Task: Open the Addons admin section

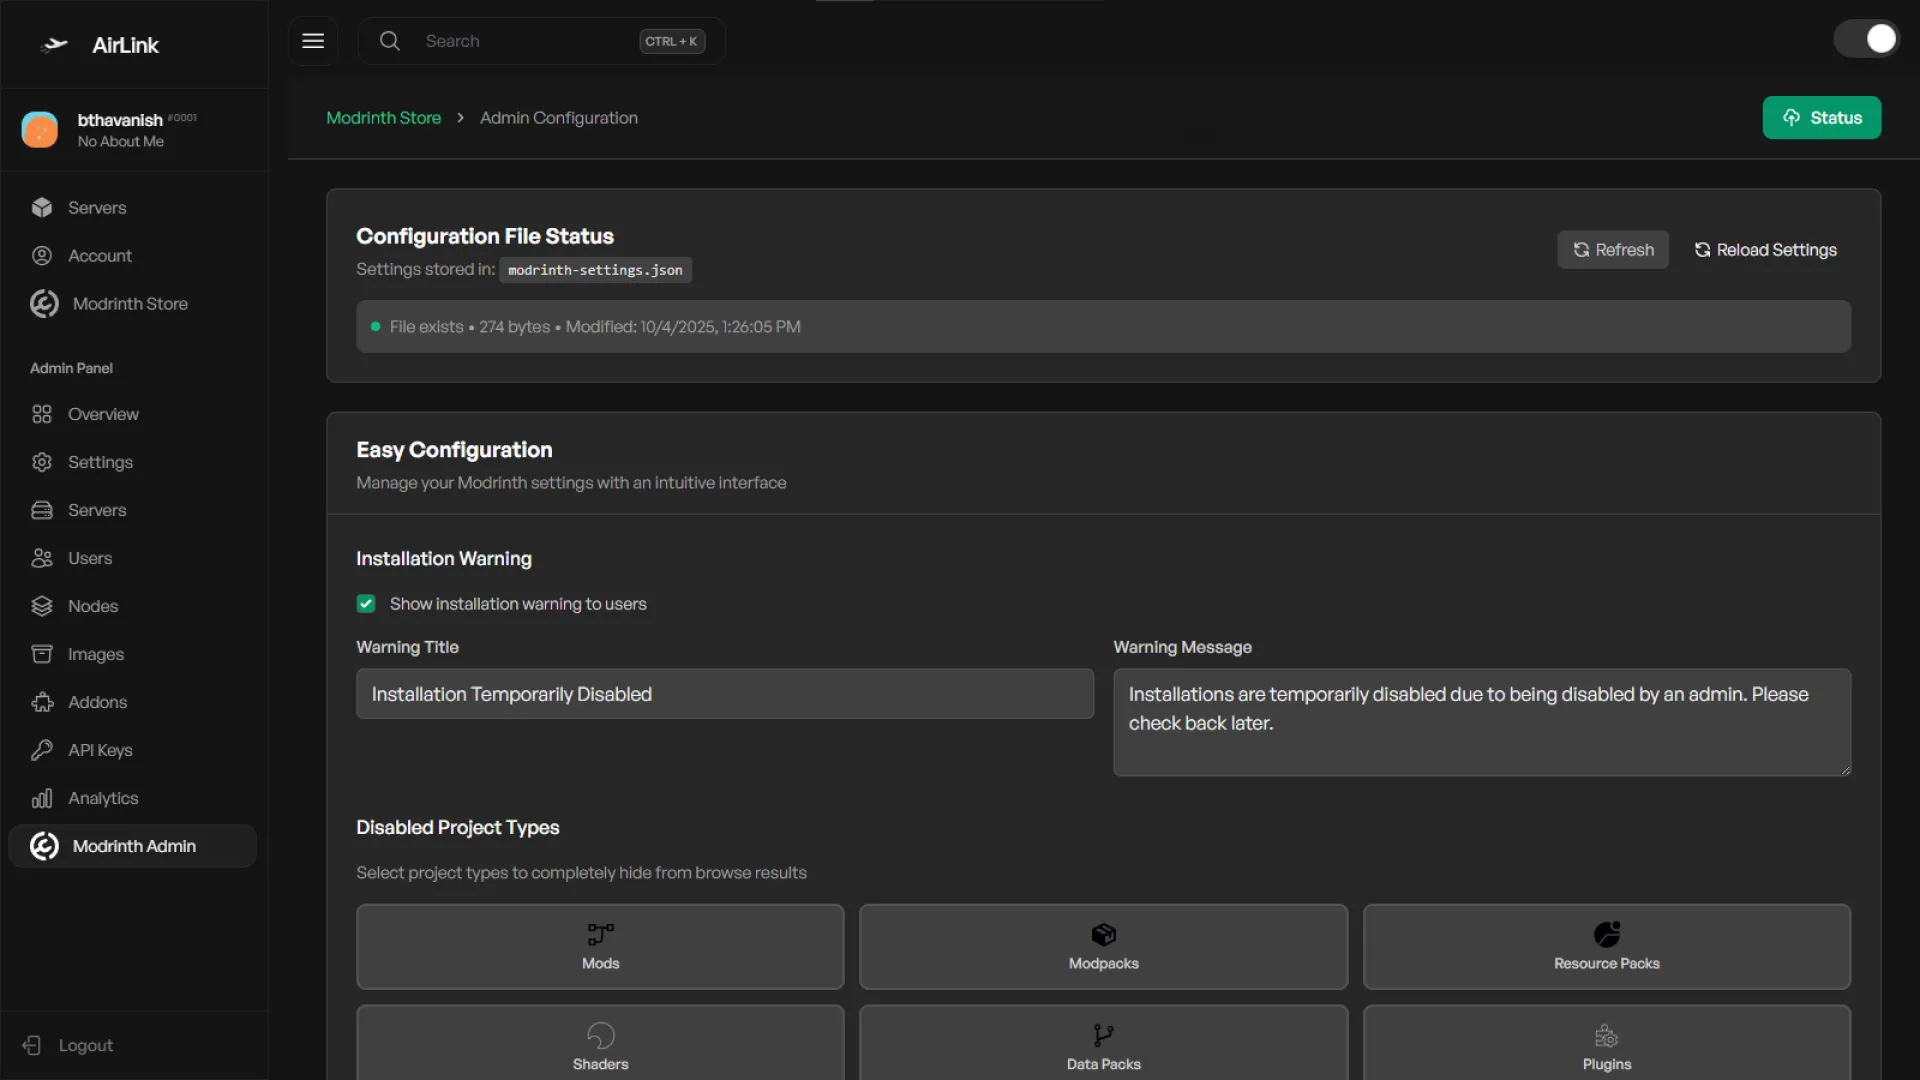Action: click(97, 702)
